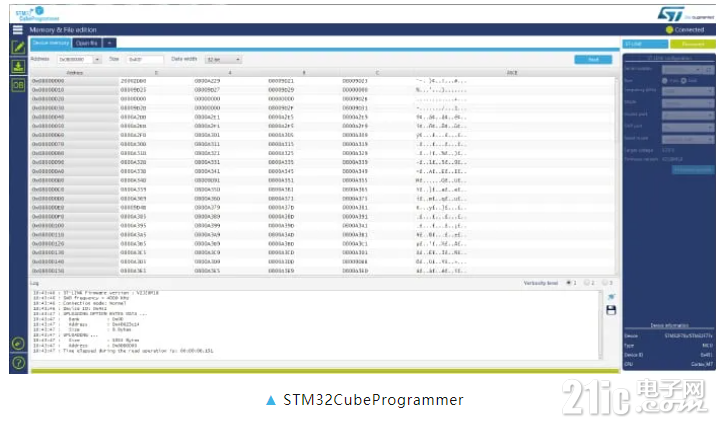The width and height of the screenshot is (716, 422).
Task: Click the Size input field
Action: click(144, 59)
